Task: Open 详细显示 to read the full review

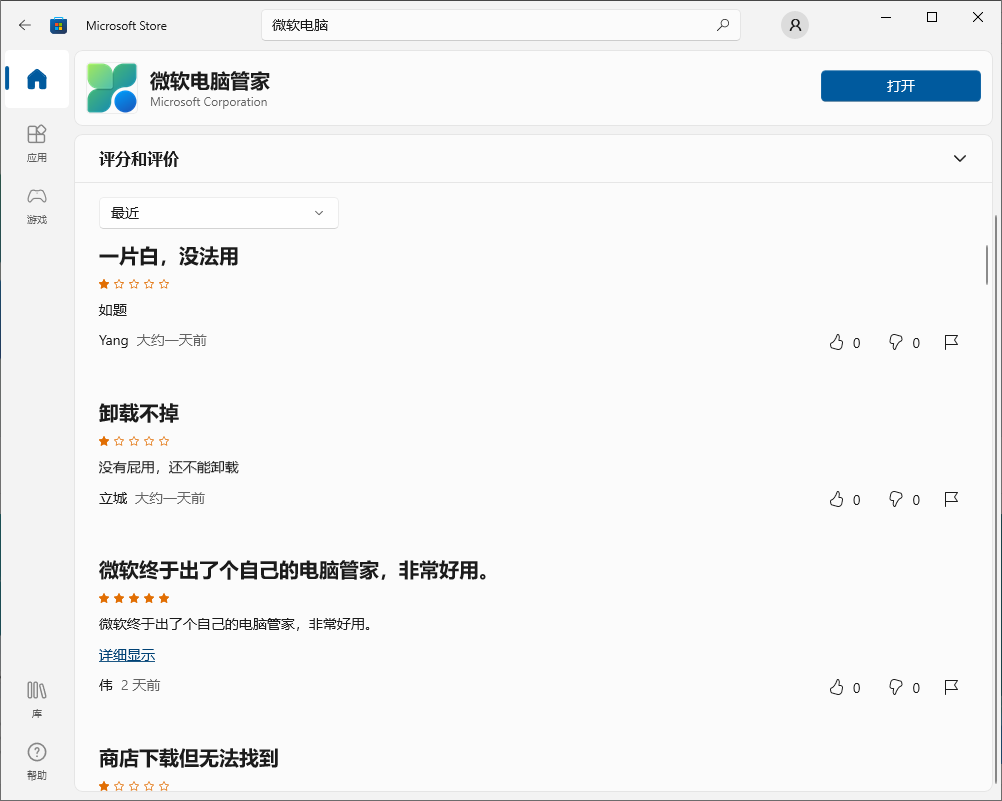Action: [126, 654]
